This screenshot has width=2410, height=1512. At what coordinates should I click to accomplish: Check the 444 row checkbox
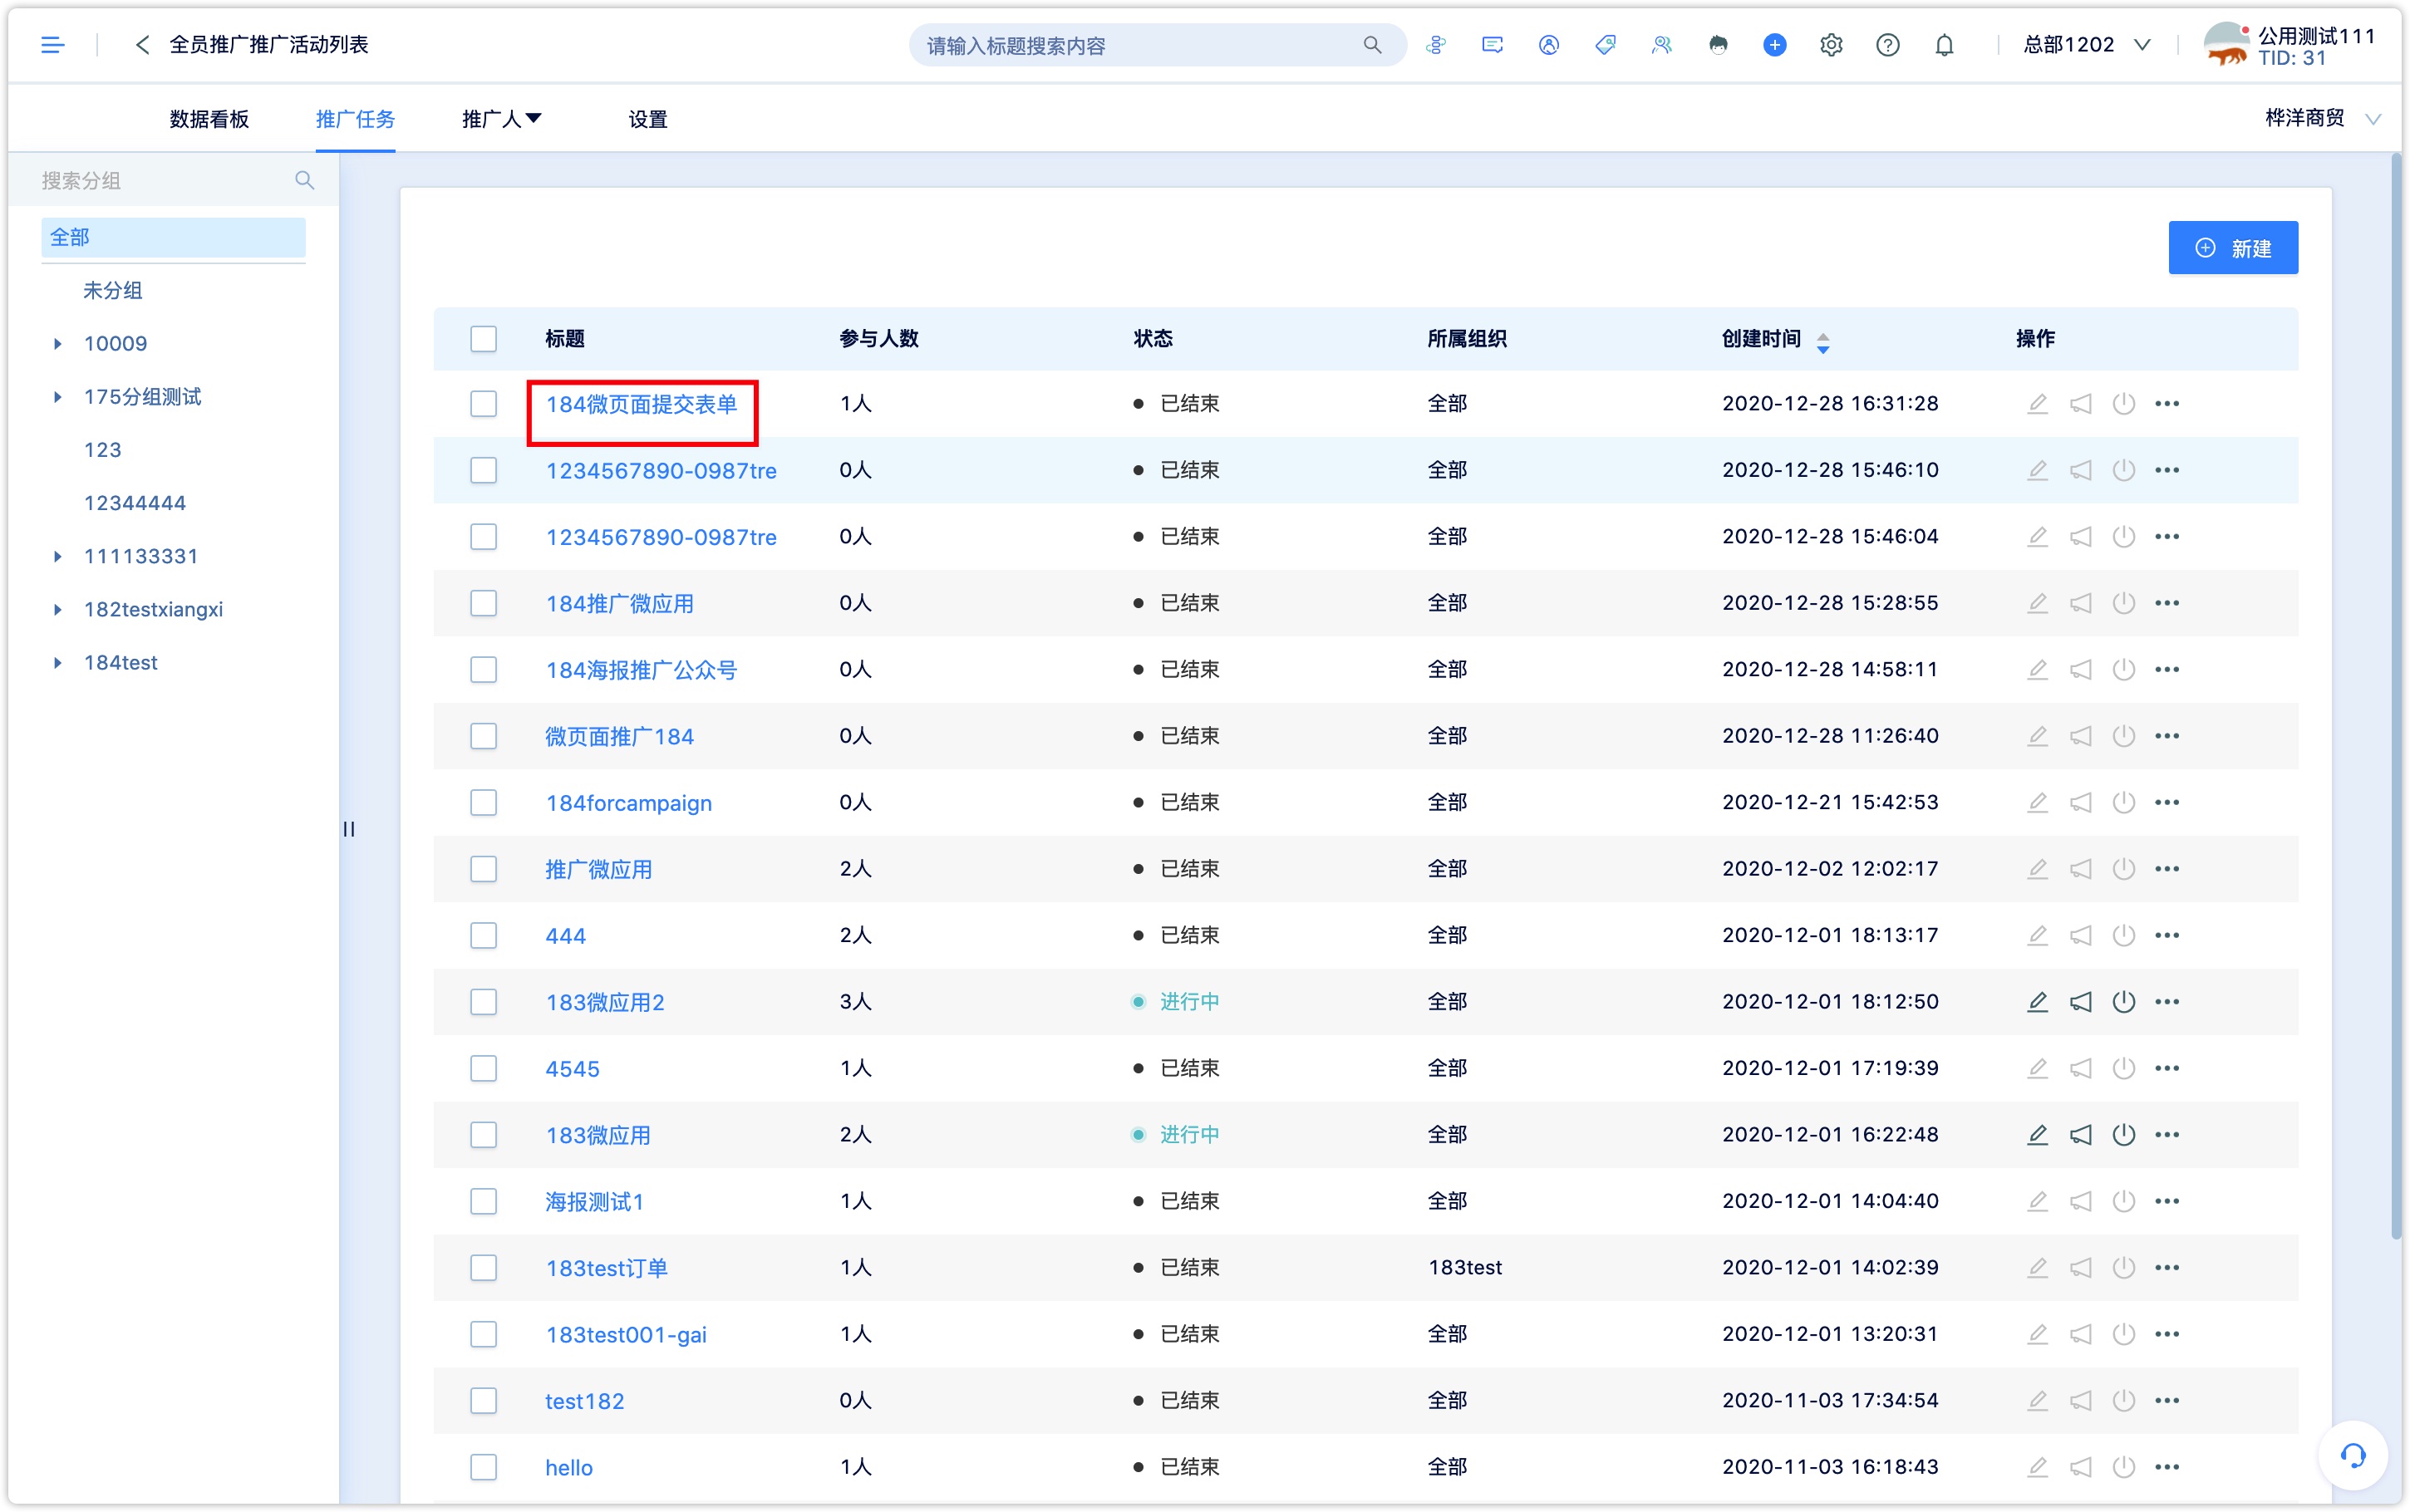[x=483, y=935]
